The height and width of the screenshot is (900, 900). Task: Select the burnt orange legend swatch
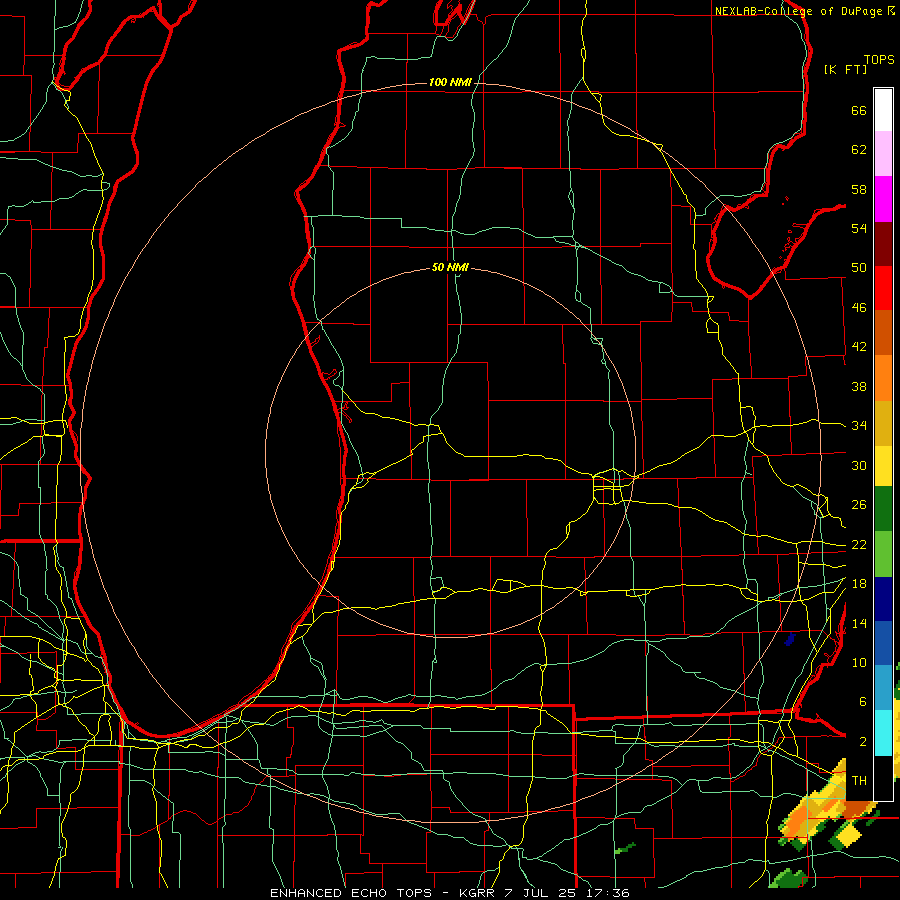point(883,333)
